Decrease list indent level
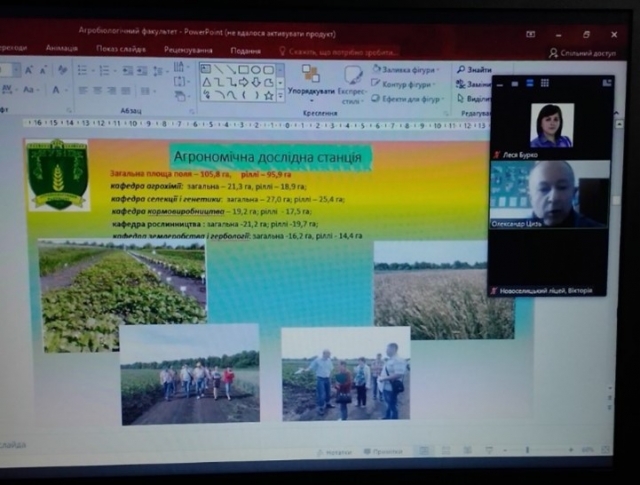Image resolution: width=640 pixels, height=485 pixels. (x=127, y=71)
